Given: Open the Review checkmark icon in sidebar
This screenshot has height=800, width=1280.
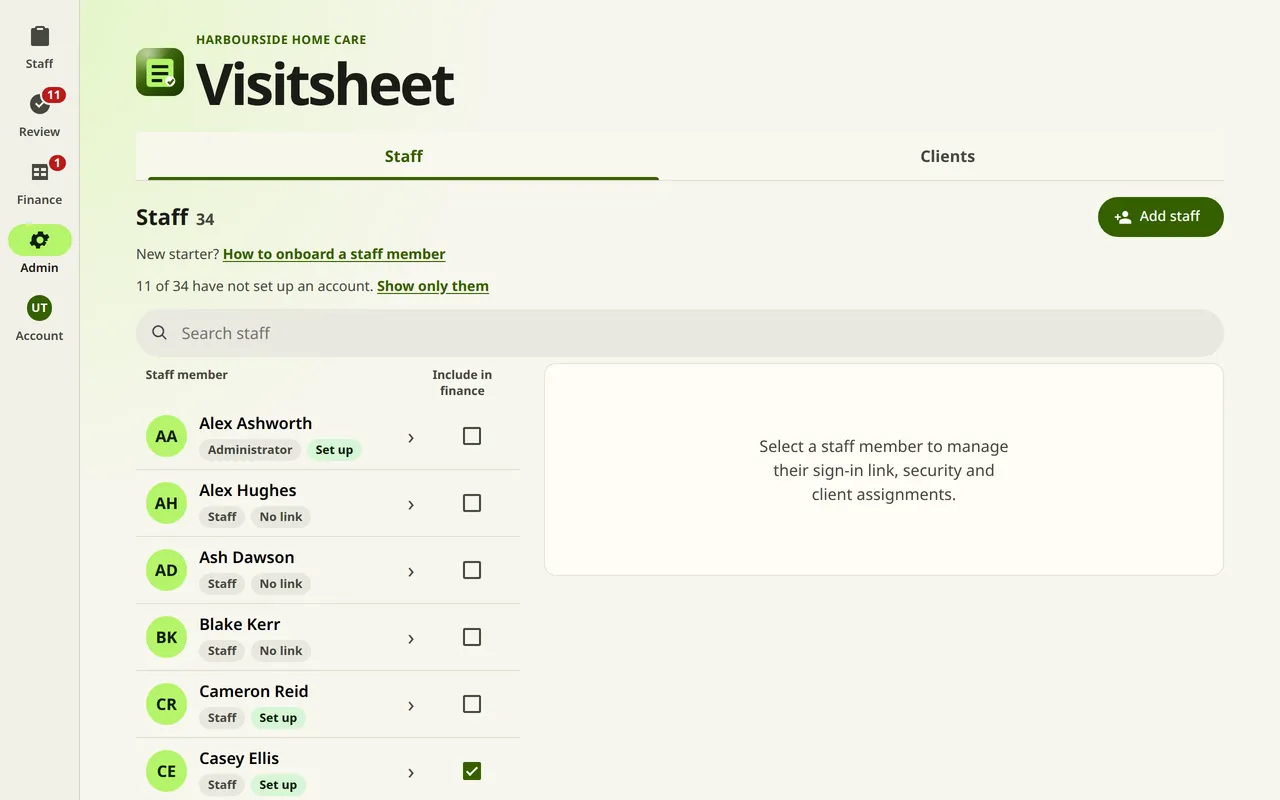Looking at the screenshot, I should [39, 104].
